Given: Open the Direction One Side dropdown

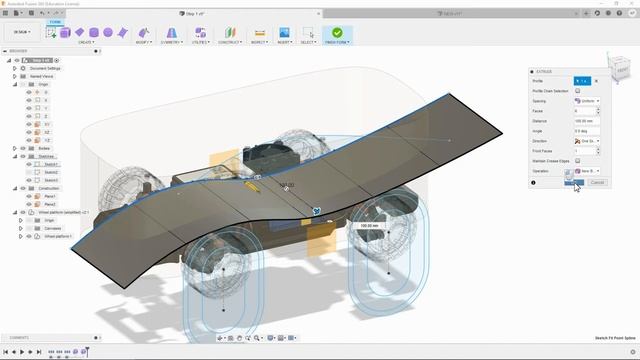Looking at the screenshot, I should pos(587,141).
